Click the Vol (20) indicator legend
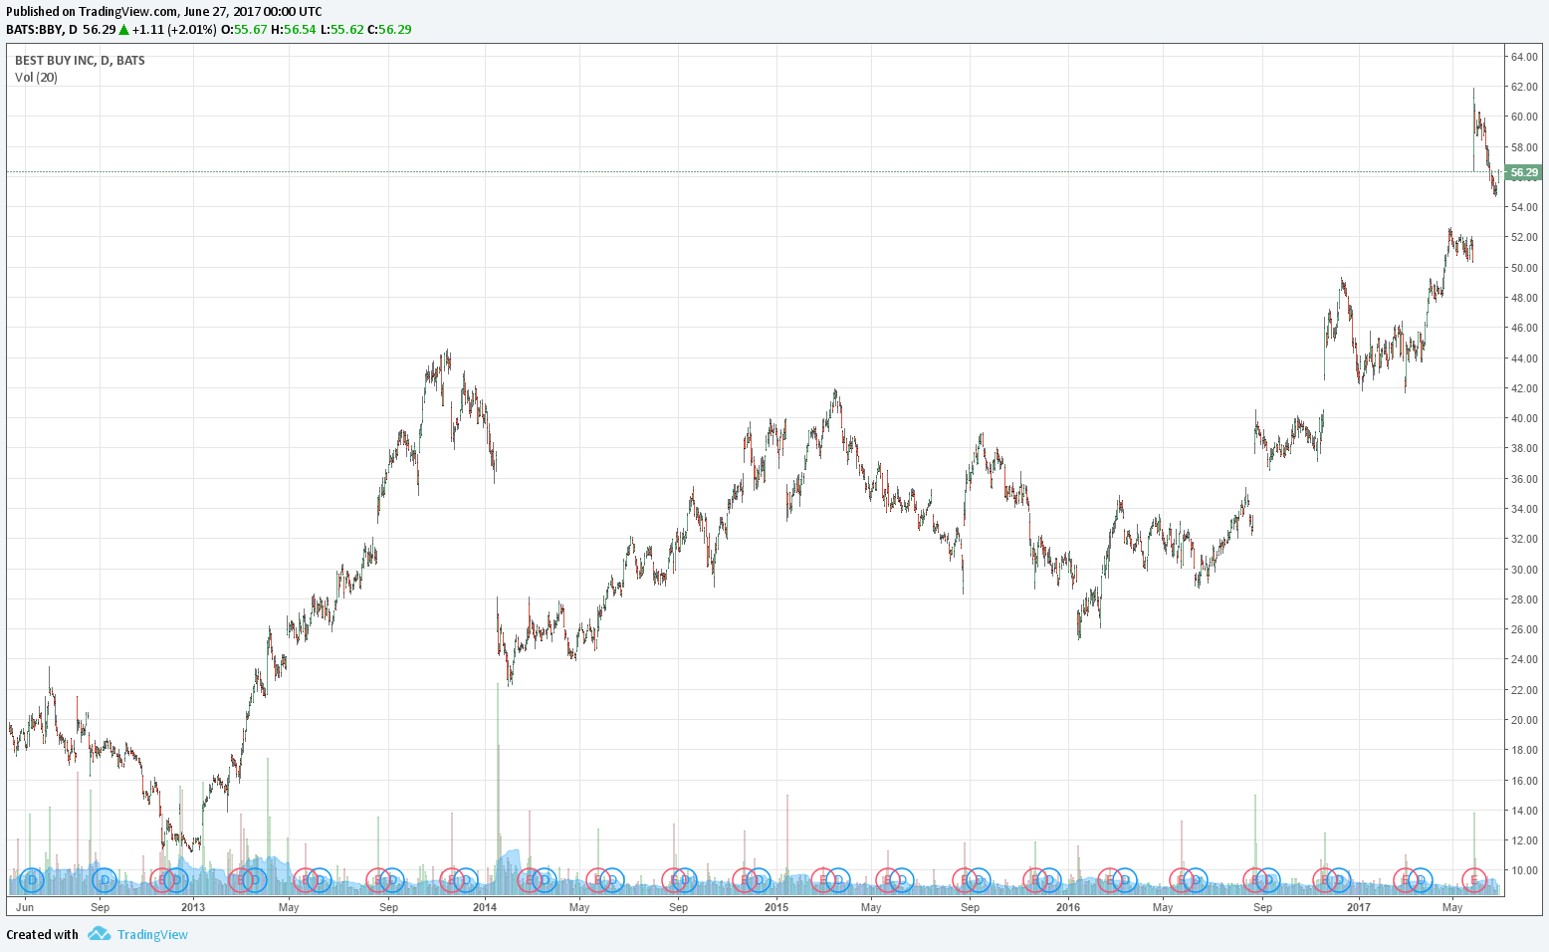The image size is (1549, 952). [x=36, y=77]
